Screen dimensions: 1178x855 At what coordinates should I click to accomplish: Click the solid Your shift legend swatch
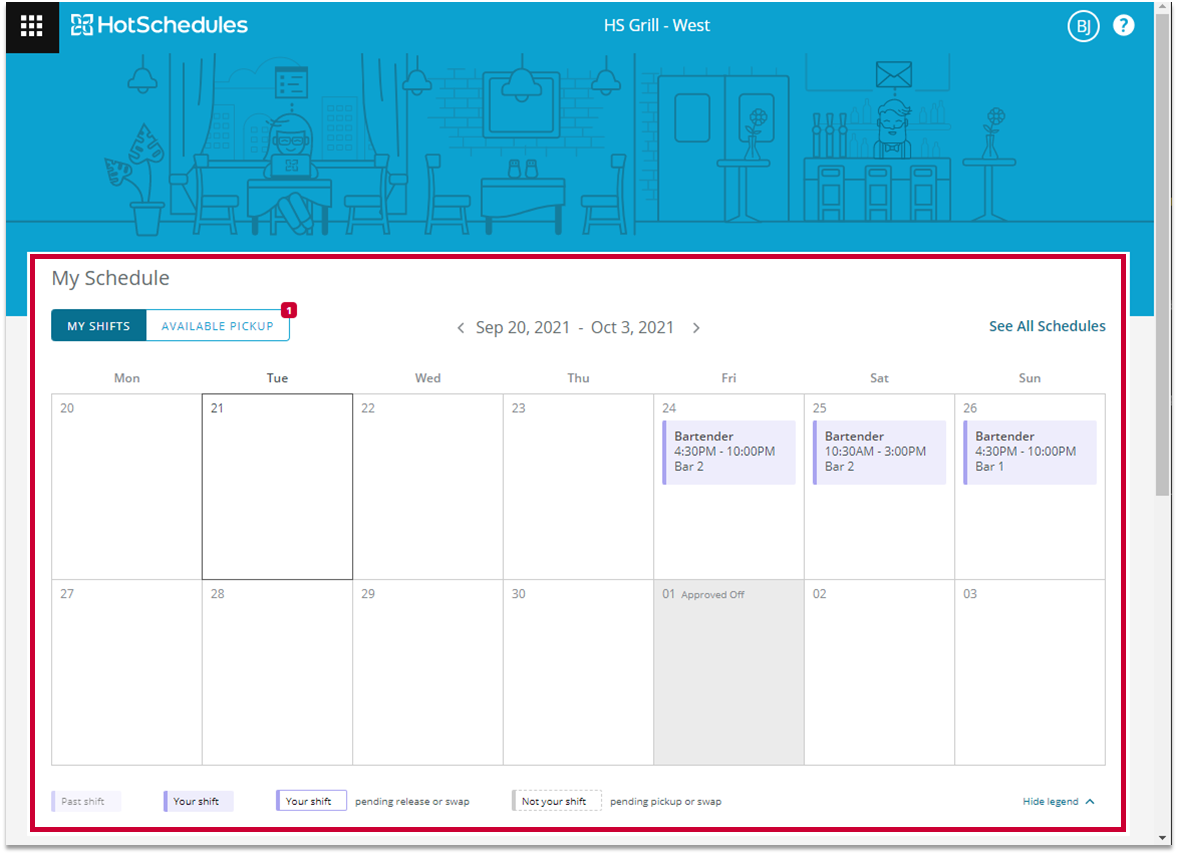point(198,802)
